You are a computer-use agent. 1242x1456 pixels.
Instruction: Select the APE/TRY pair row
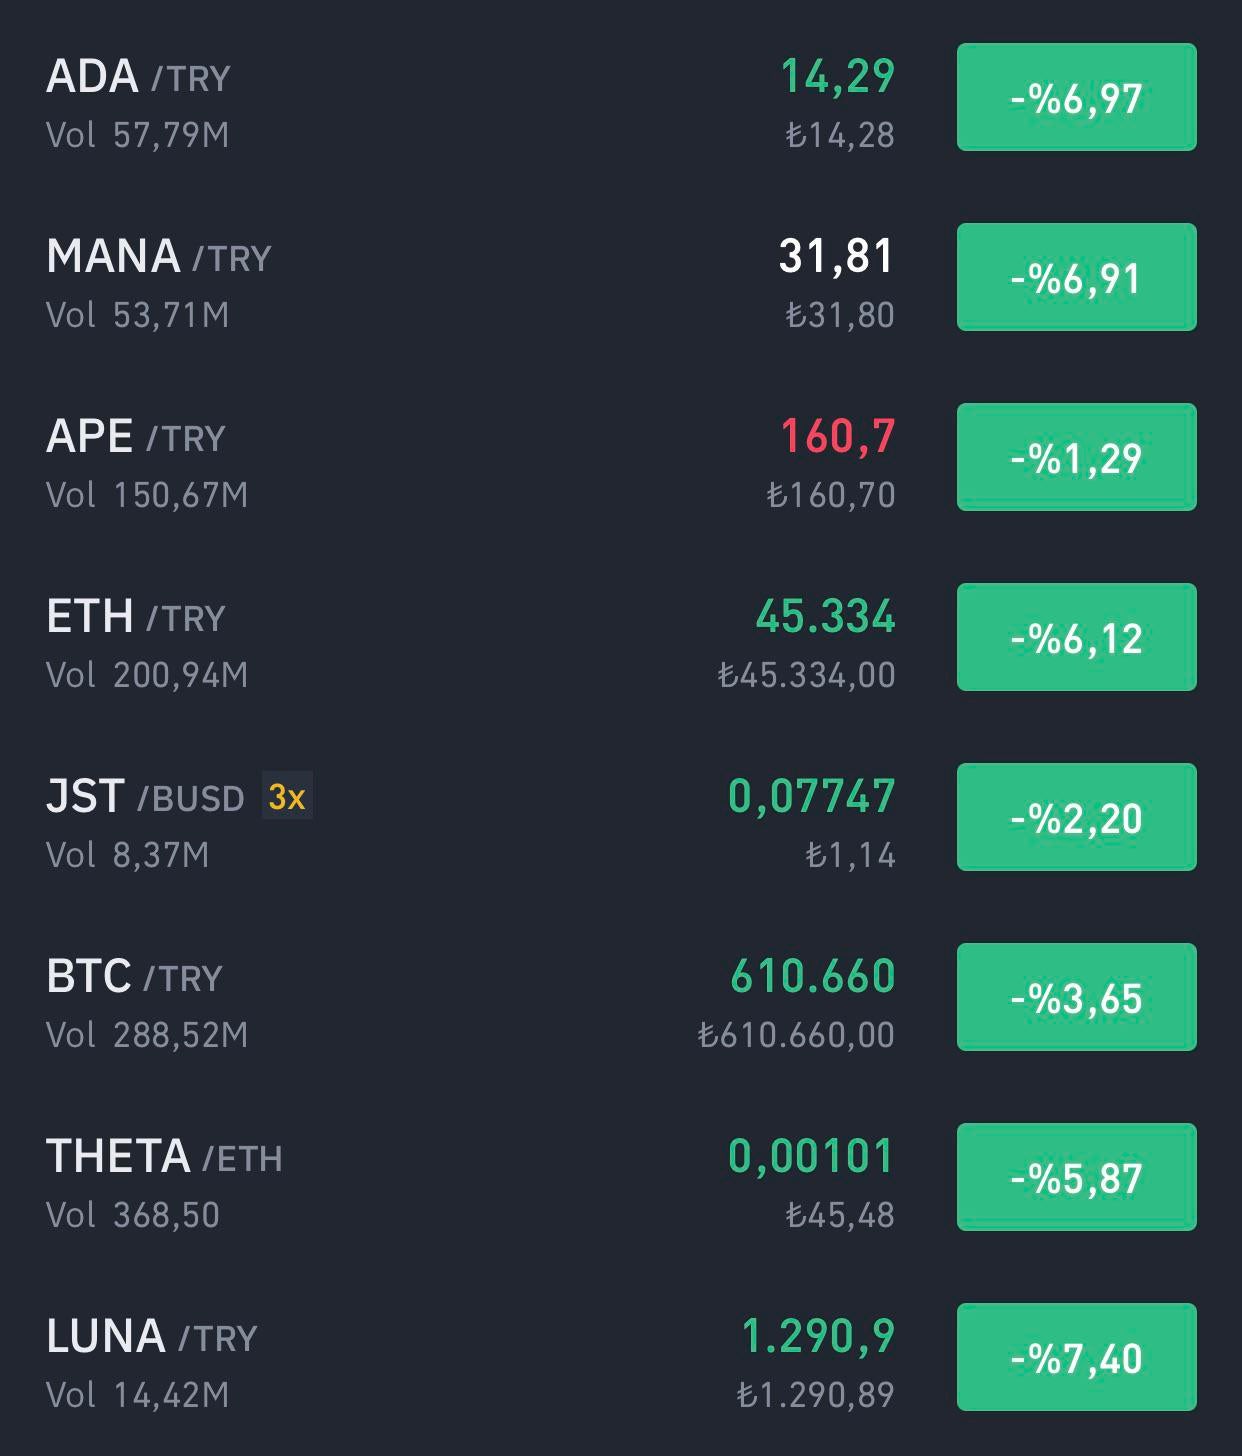[621, 460]
